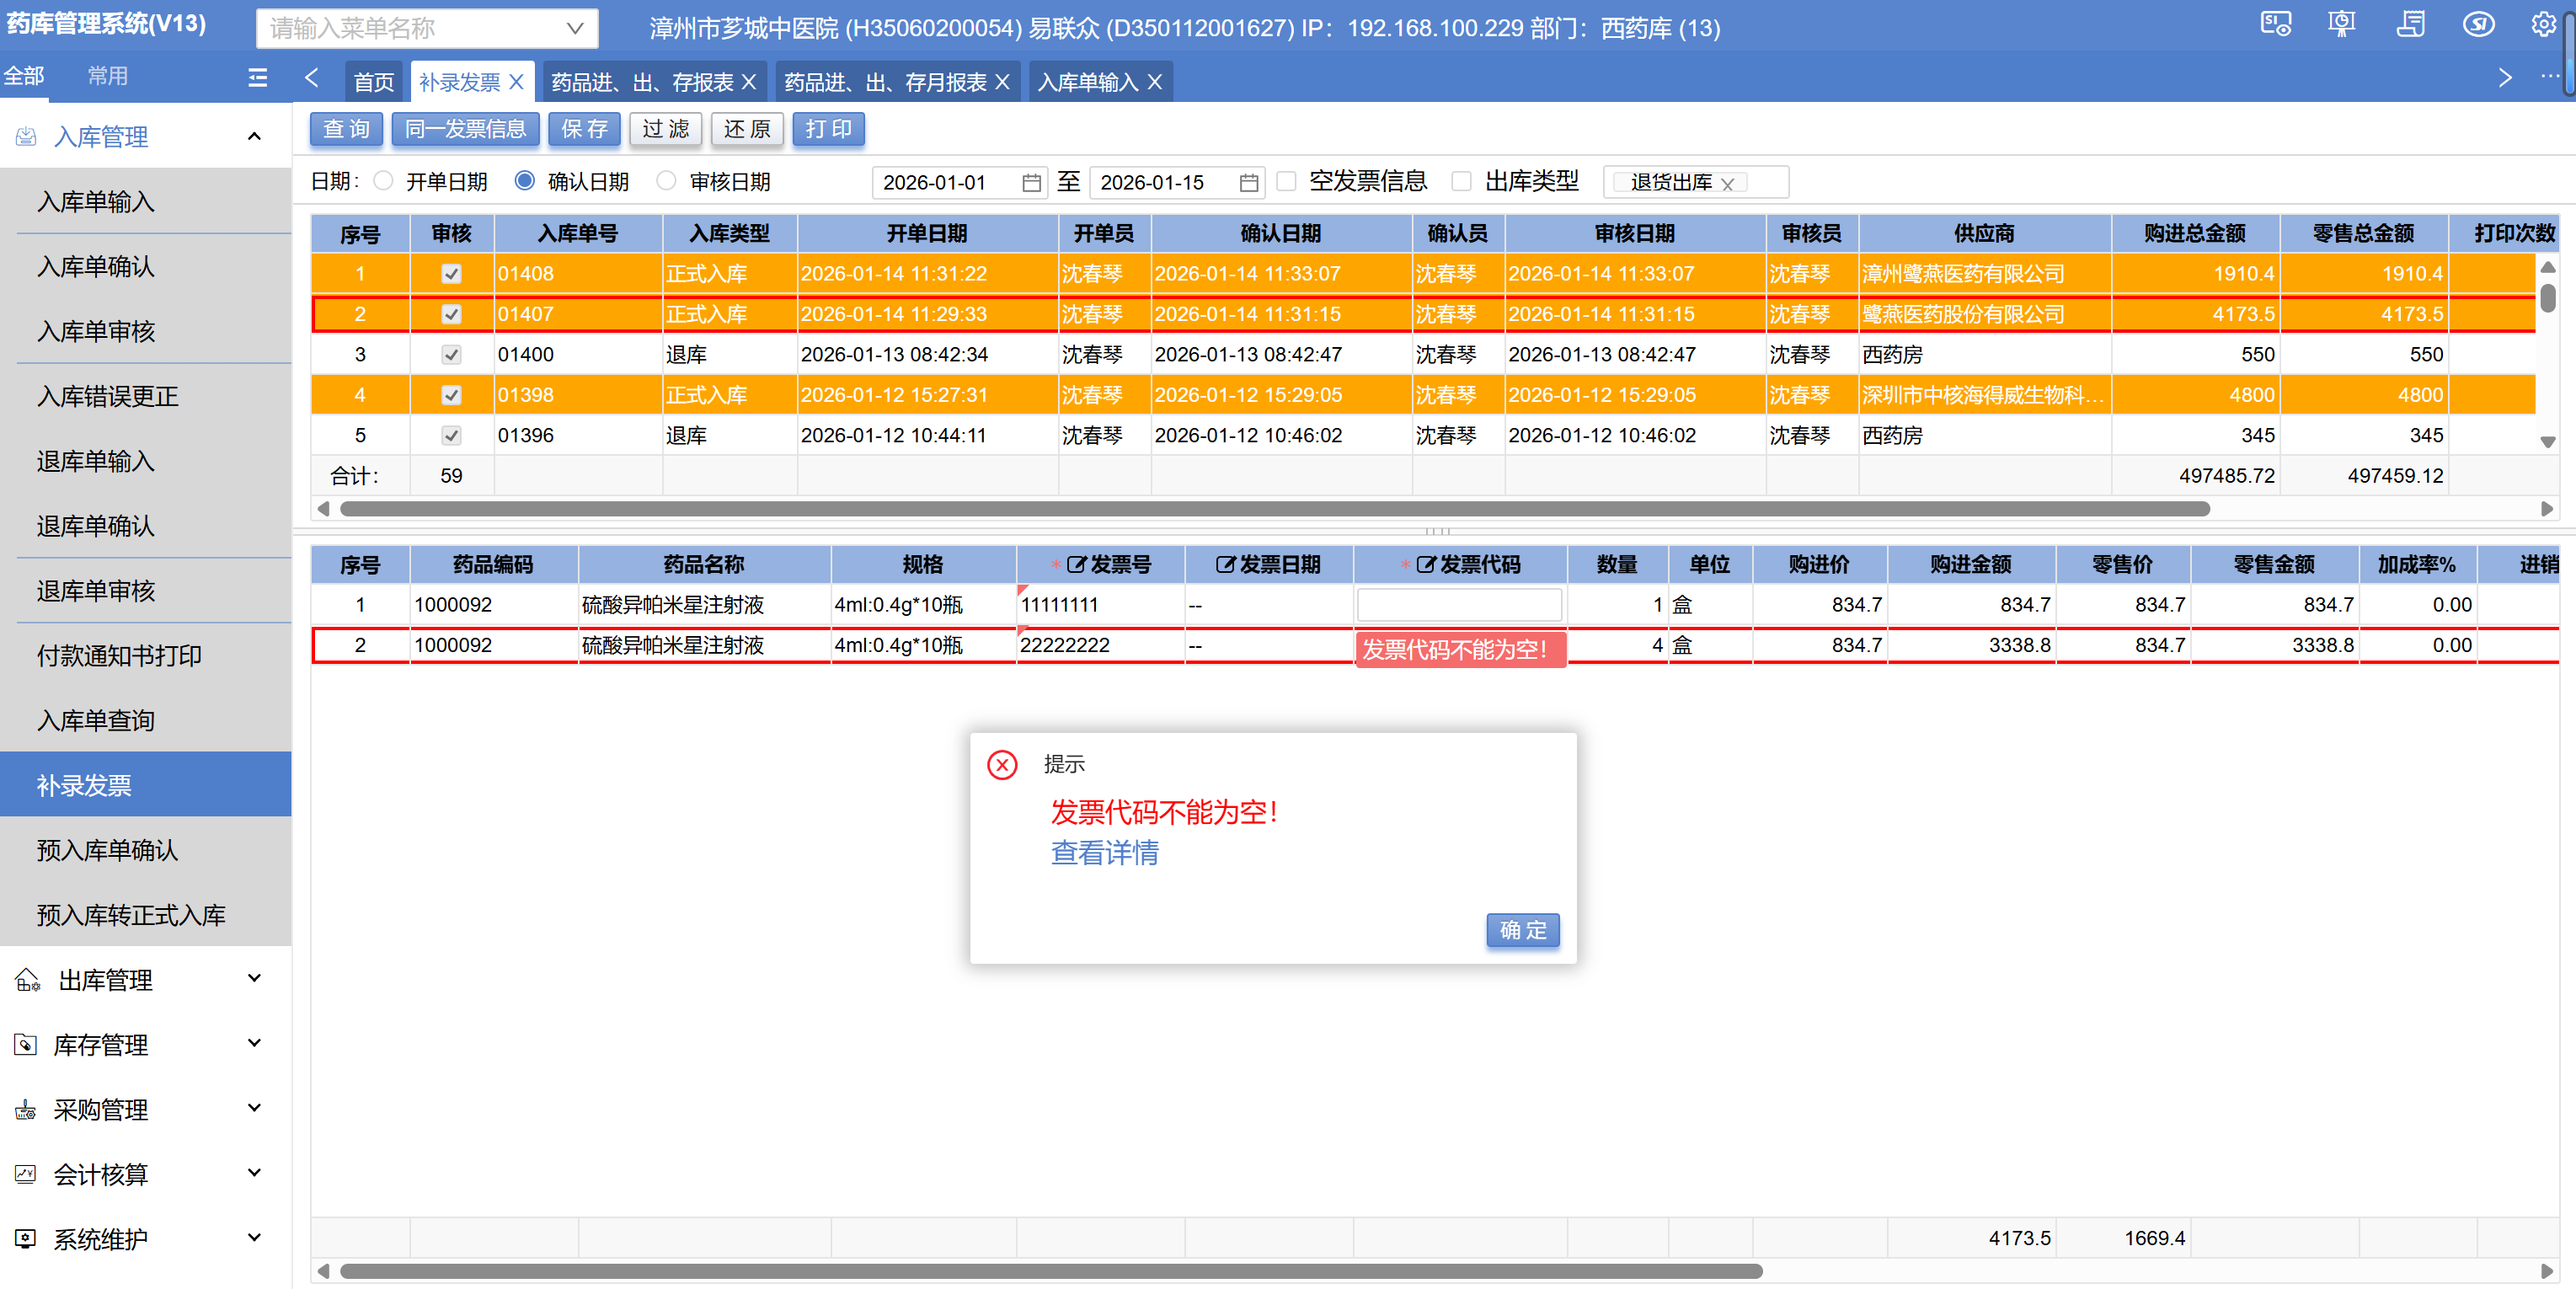Remove the 退货出库 tag with its X
Viewport: 2576px width, 1289px height.
[1727, 184]
